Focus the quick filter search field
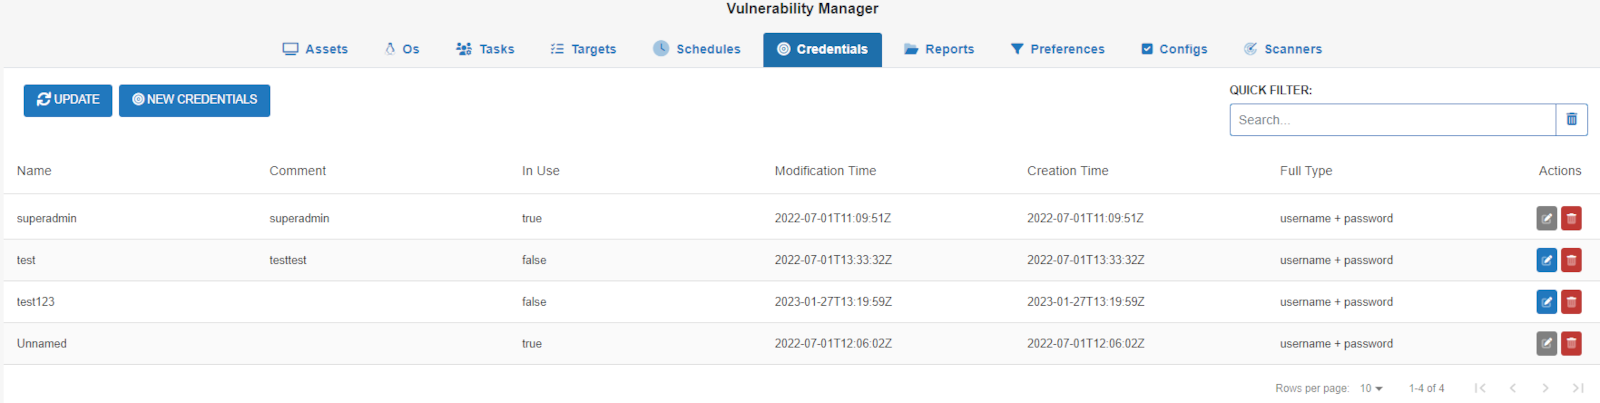The width and height of the screenshot is (1600, 403). click(1392, 120)
